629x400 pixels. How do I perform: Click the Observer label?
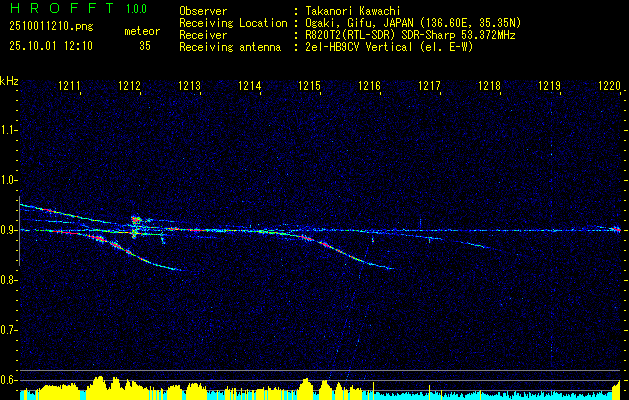point(203,11)
